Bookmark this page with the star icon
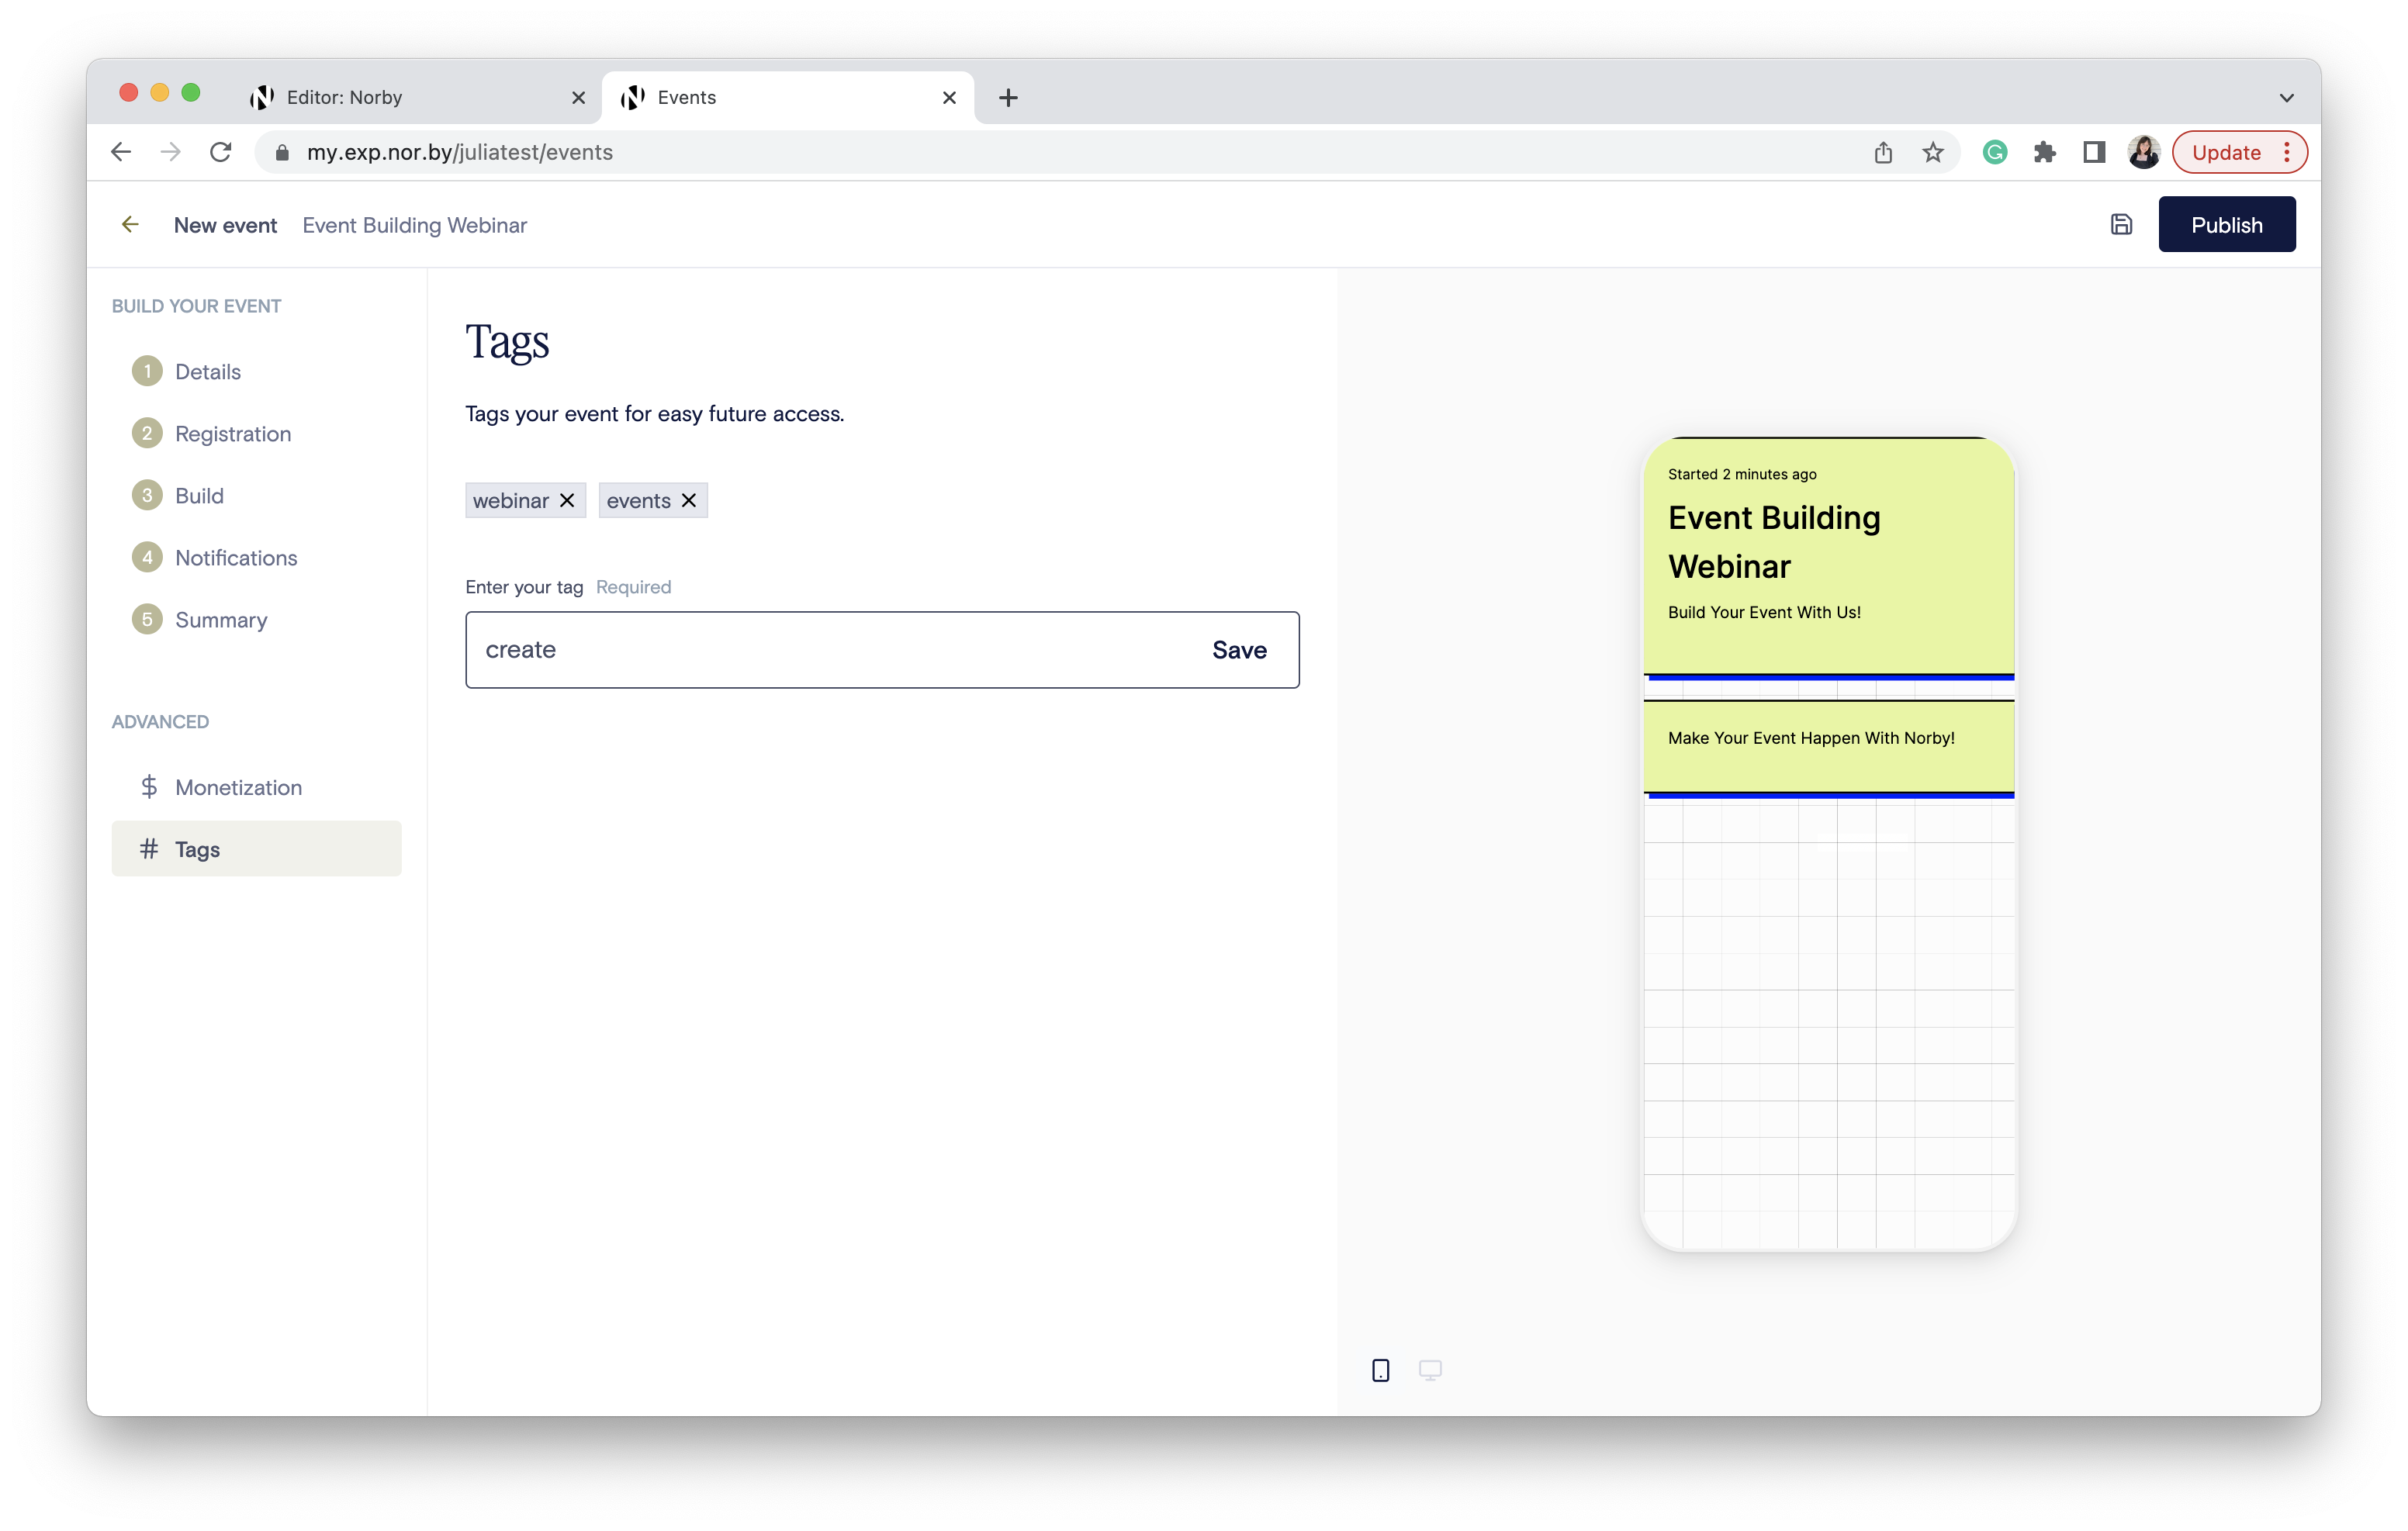Screen dimensions: 2408x1531 pyautogui.click(x=1933, y=152)
